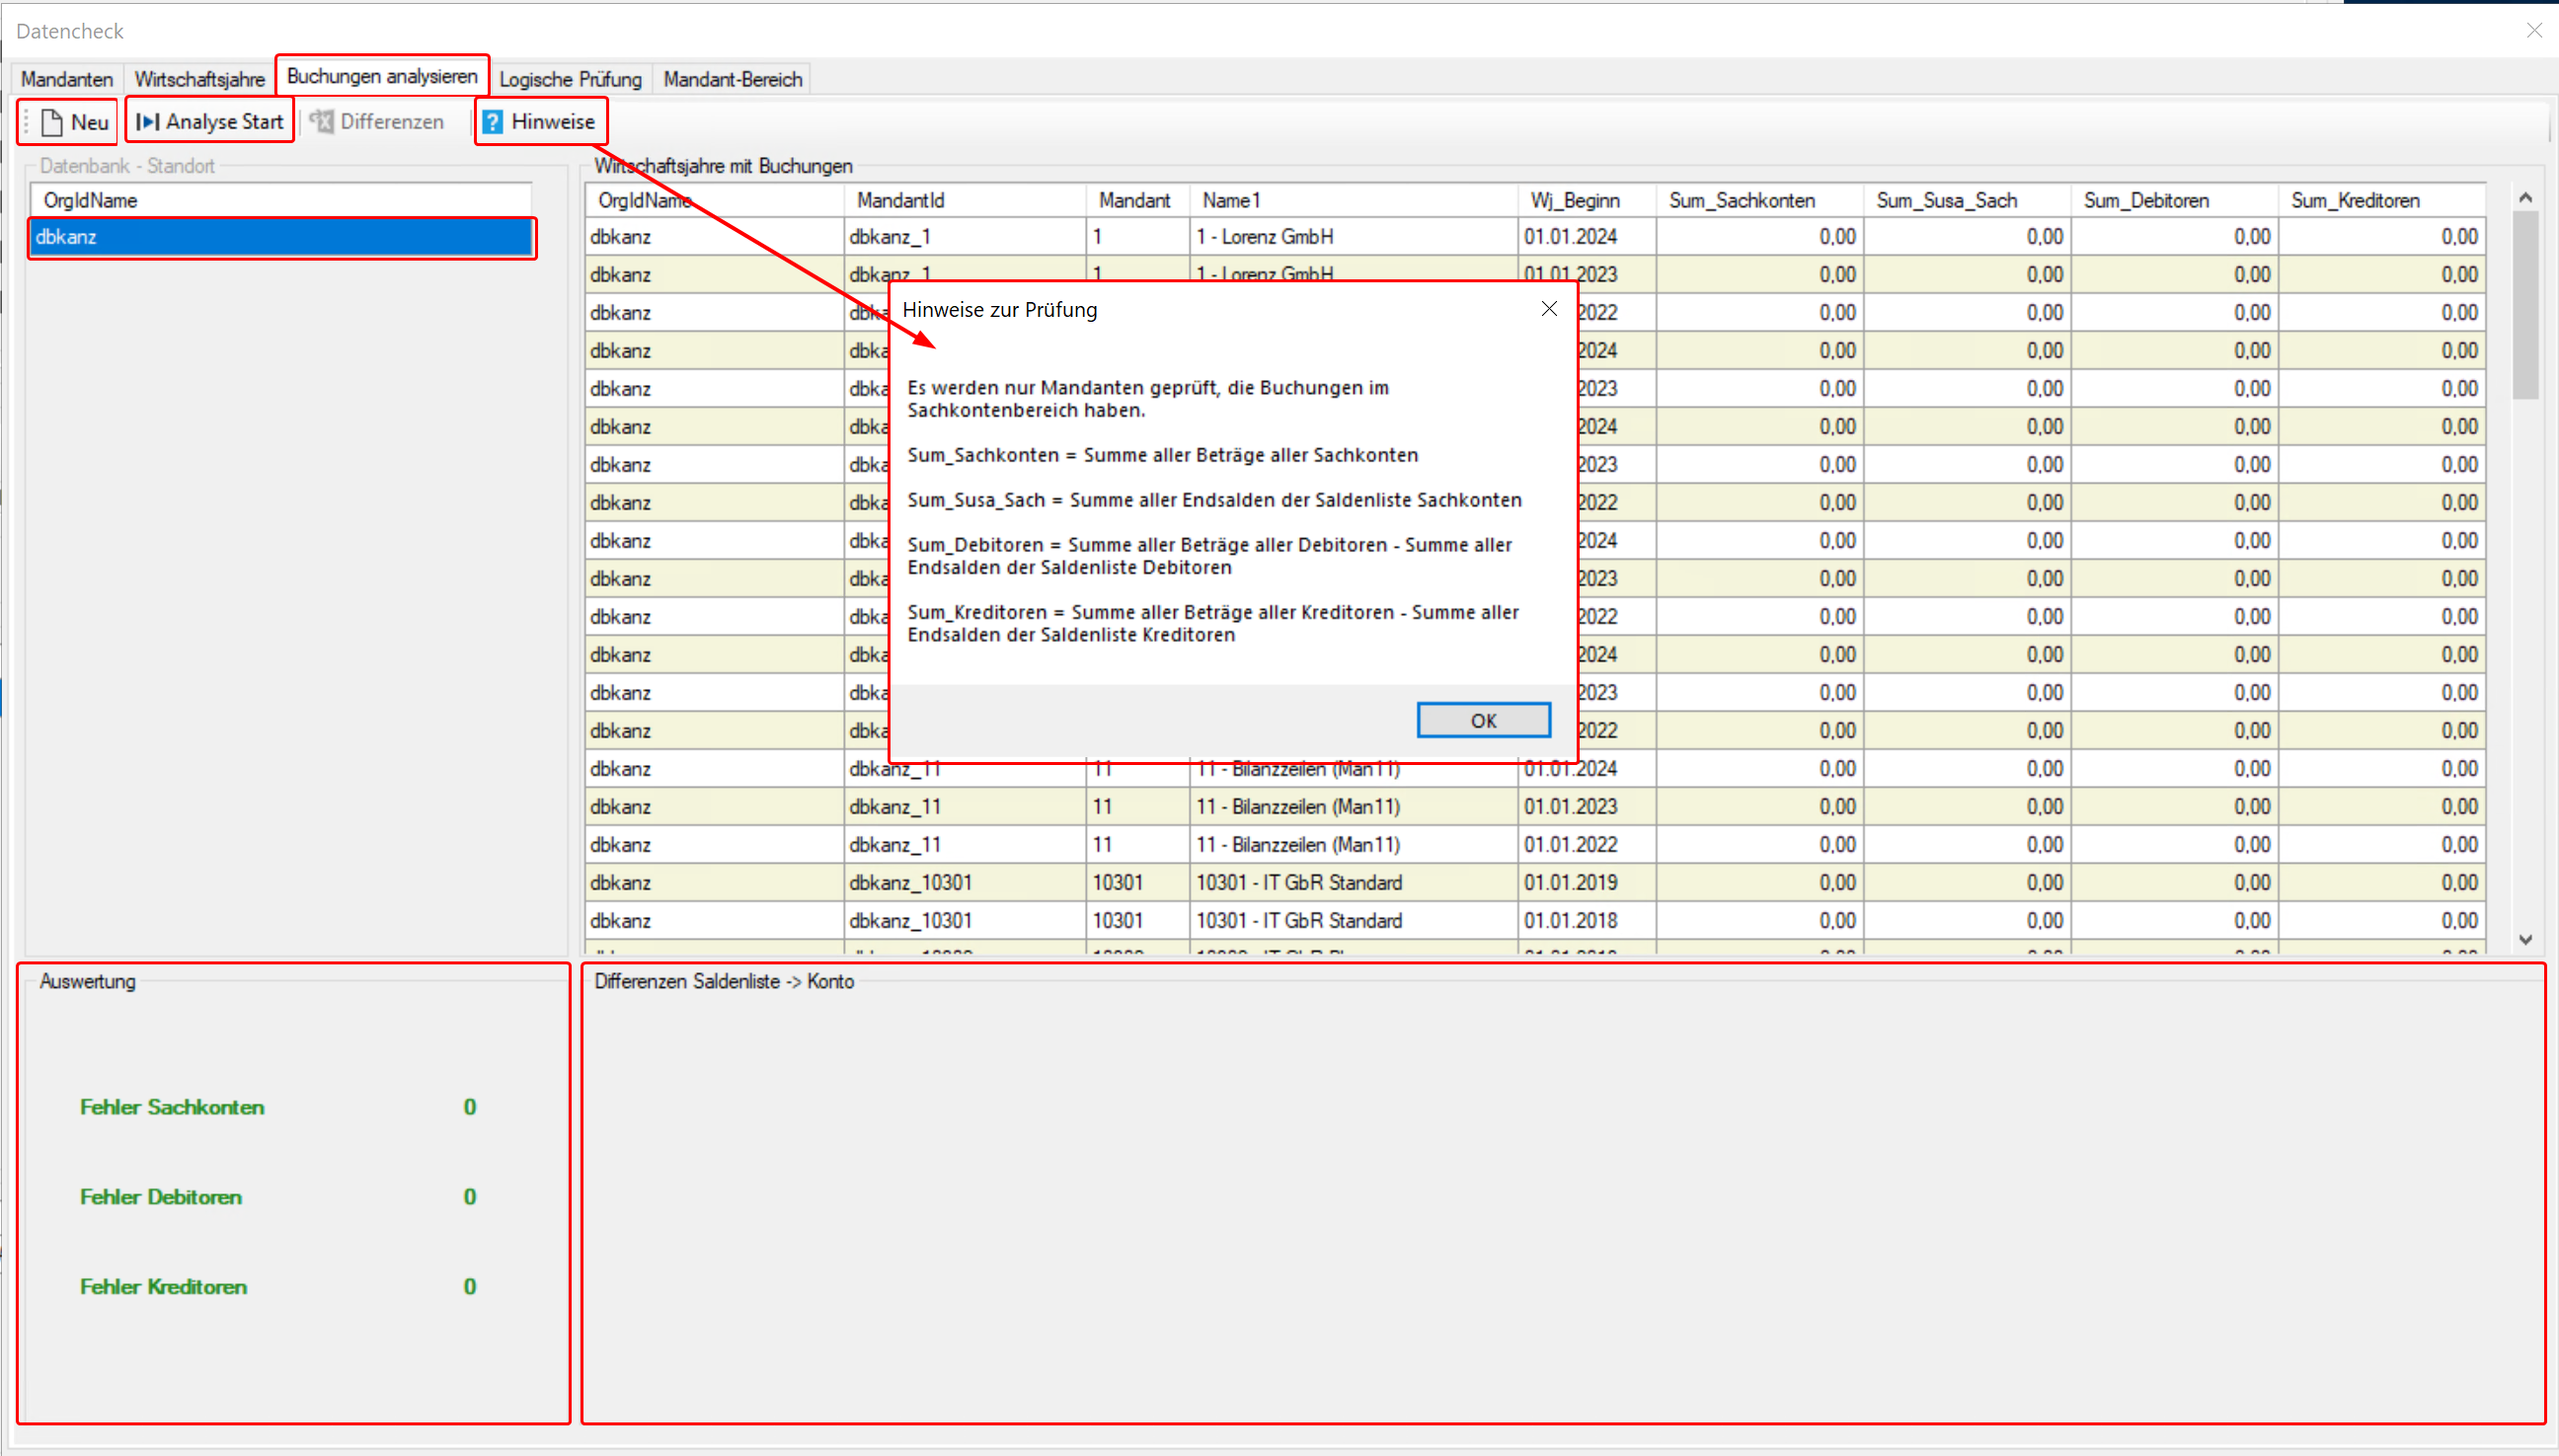Screen dimensions: 2559x1456
Task: Switch to the Wirtschaftsjahre tab
Action: click(199, 79)
